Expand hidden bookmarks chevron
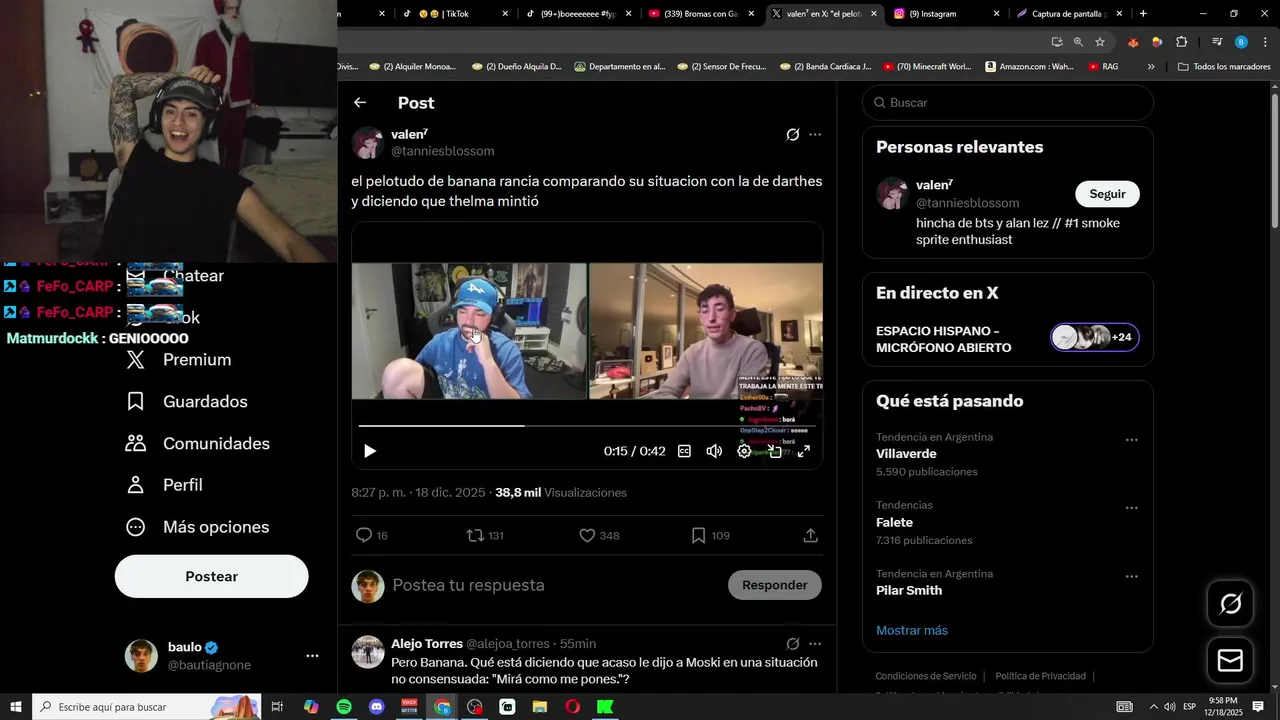Viewport: 1280px width, 720px height. 1151,67
